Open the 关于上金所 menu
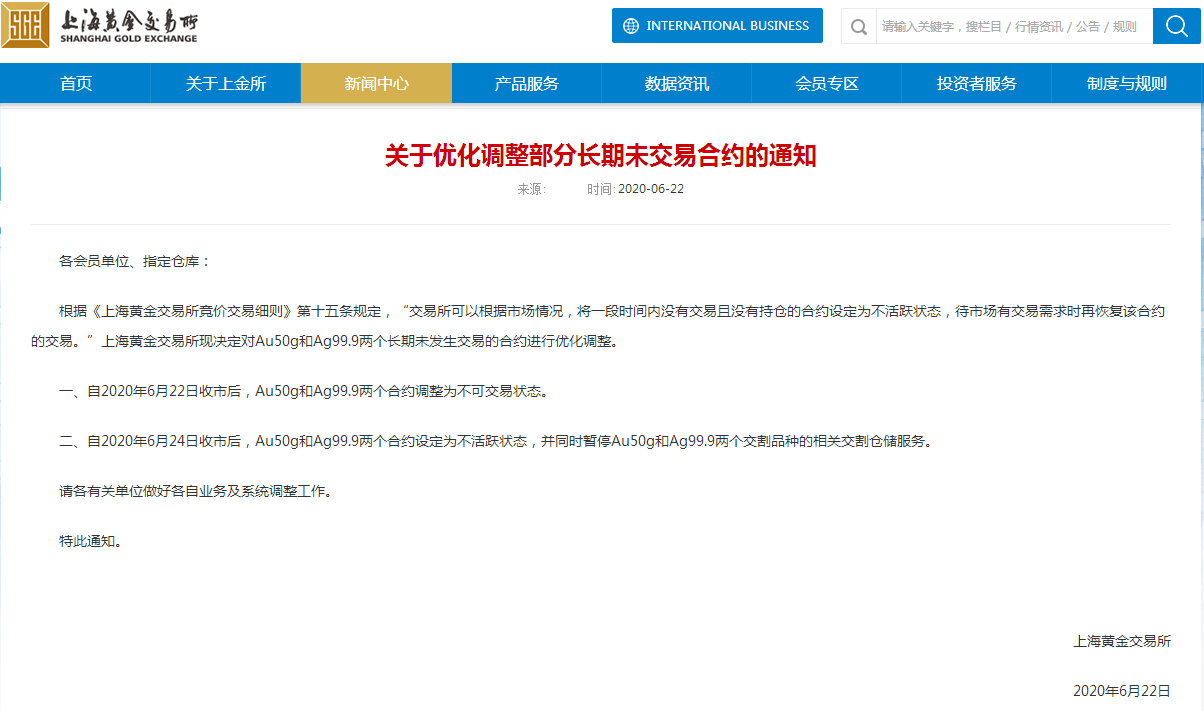This screenshot has width=1204, height=711. point(226,84)
